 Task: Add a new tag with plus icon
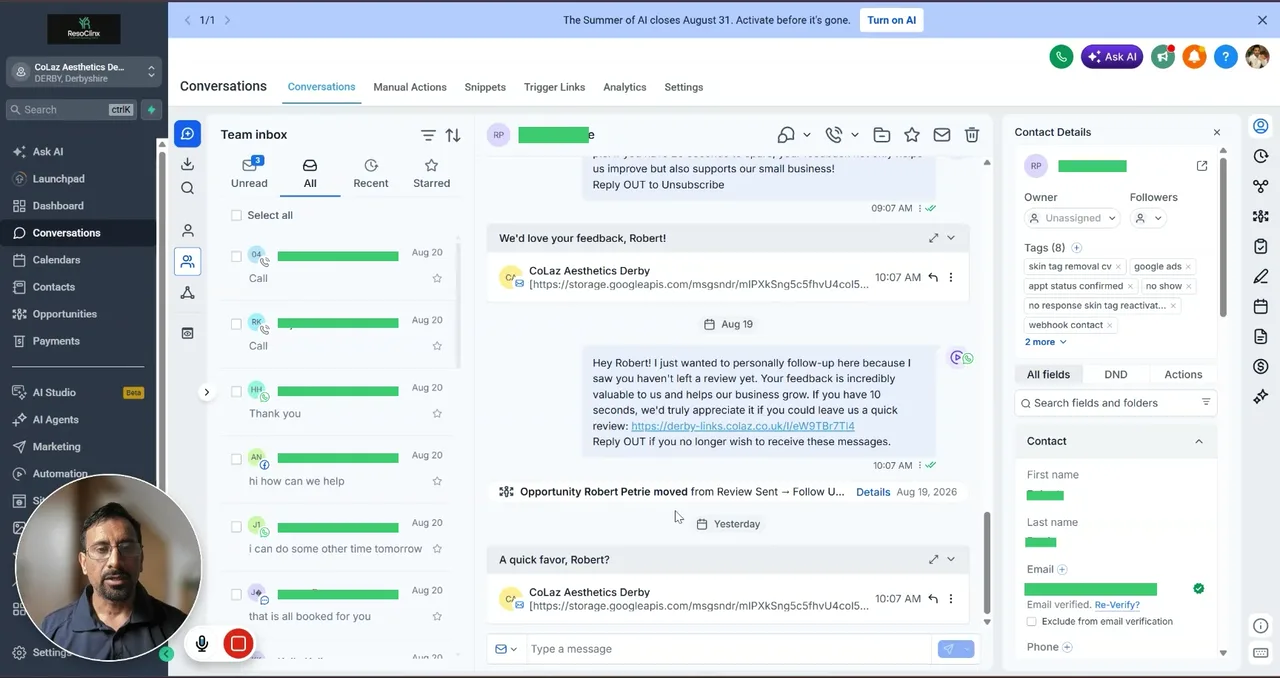click(x=1077, y=248)
